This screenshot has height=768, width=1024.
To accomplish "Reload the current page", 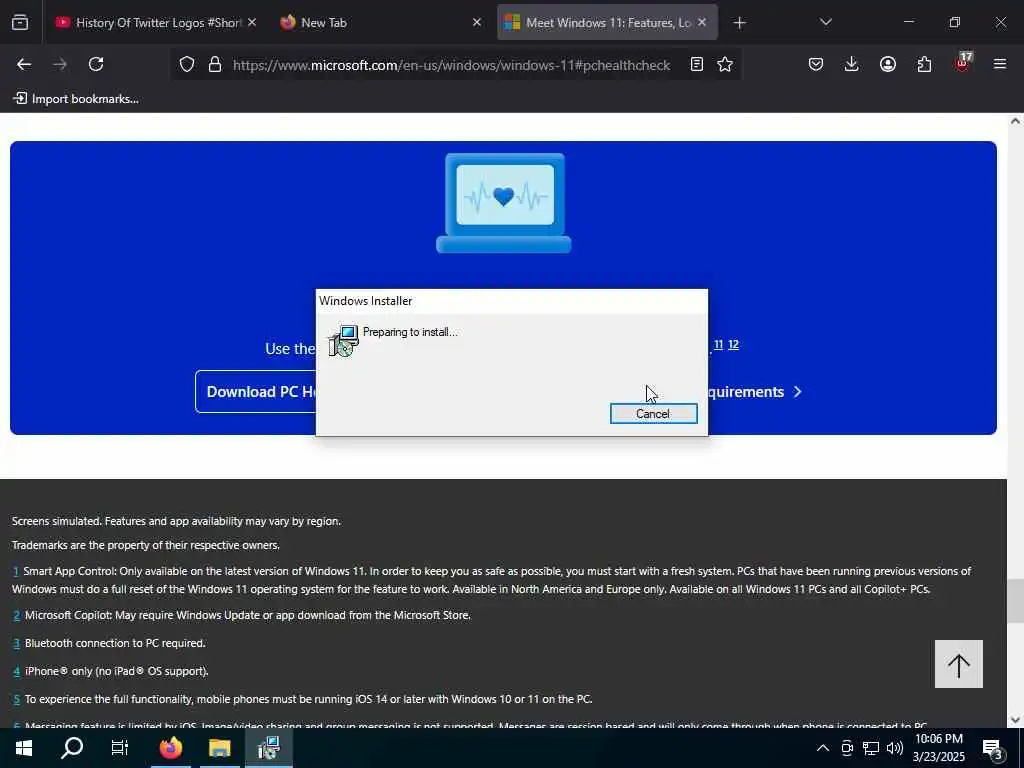I will coord(96,64).
